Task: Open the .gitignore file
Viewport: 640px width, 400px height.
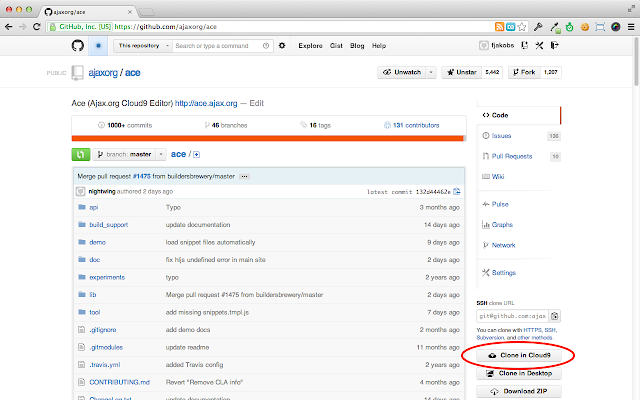Action: (103, 330)
